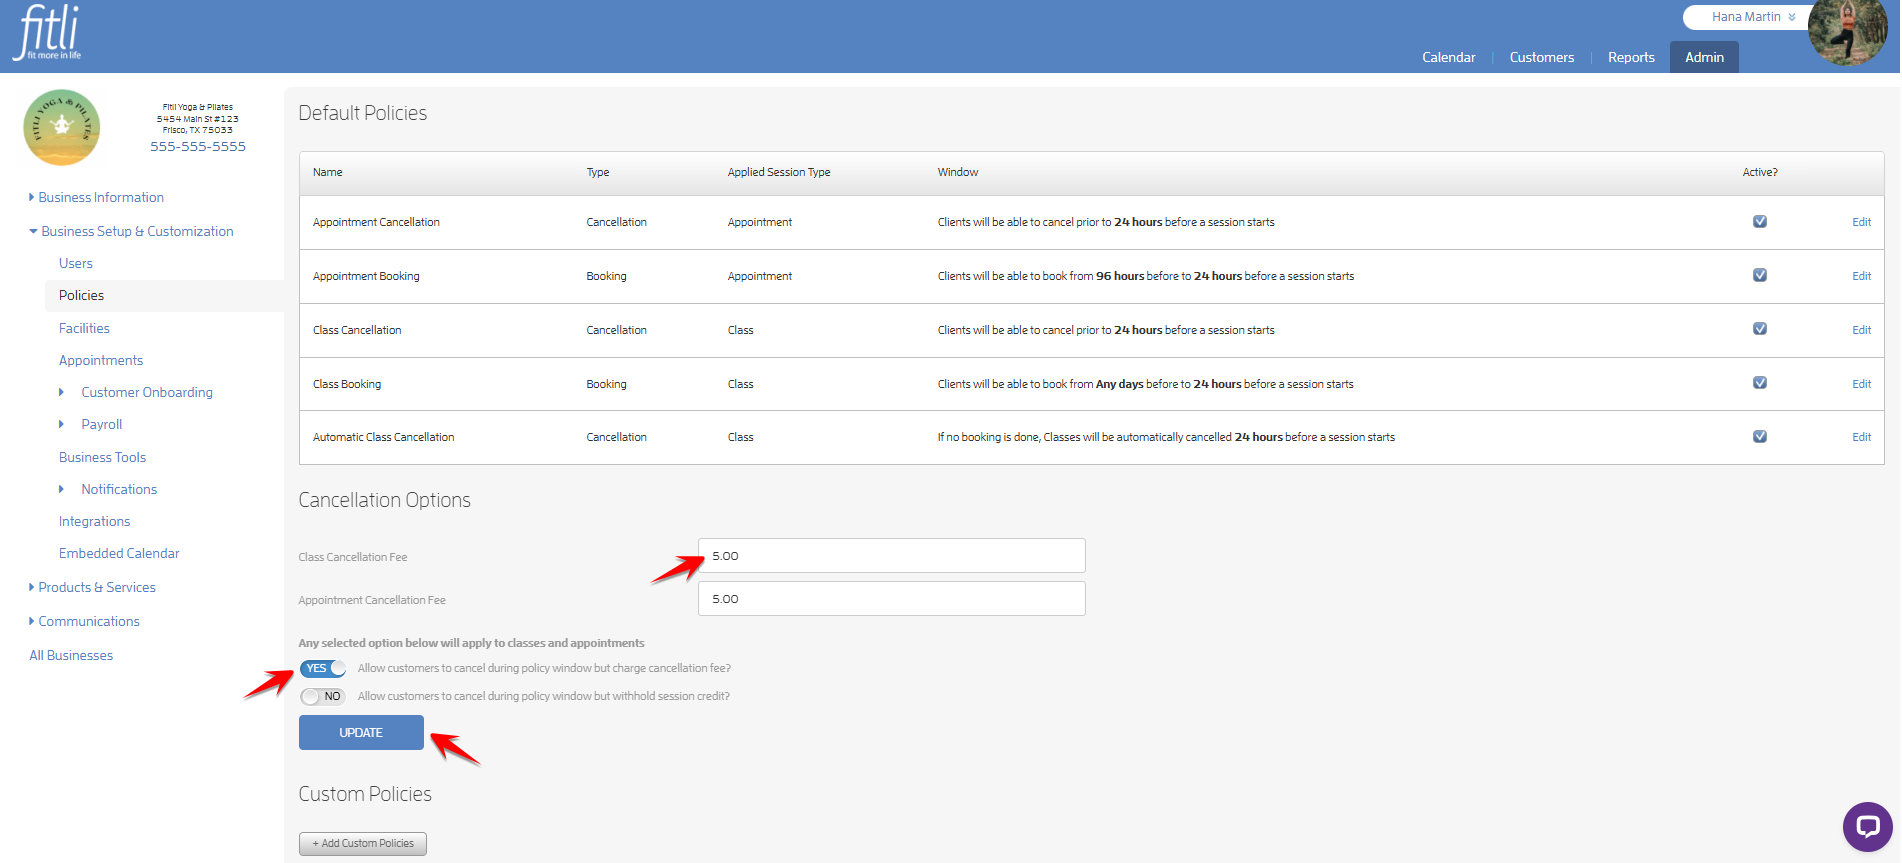Open the chat support bubble icon

click(1867, 826)
